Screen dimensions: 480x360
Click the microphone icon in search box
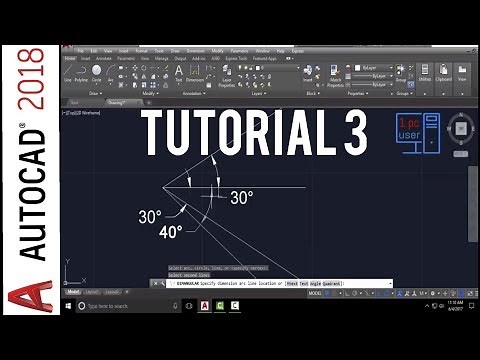[x=175, y=306]
